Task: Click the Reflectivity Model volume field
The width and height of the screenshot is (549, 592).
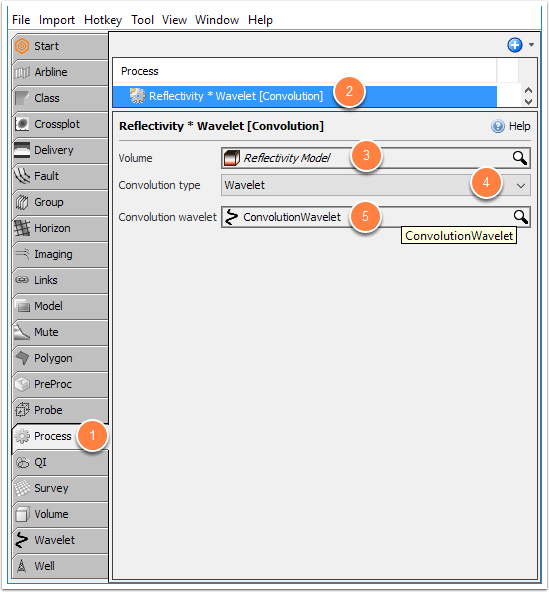Action: point(375,158)
